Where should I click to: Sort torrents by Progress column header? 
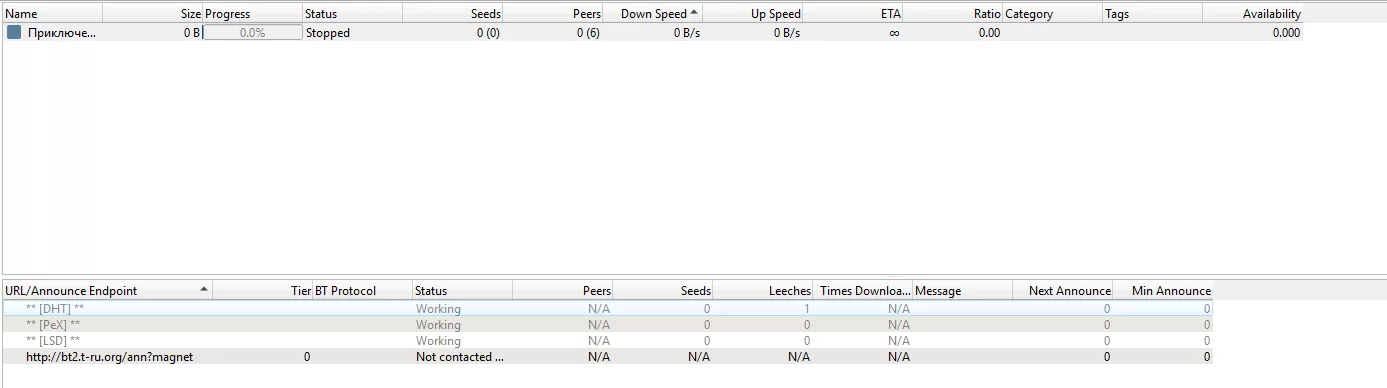(252, 14)
